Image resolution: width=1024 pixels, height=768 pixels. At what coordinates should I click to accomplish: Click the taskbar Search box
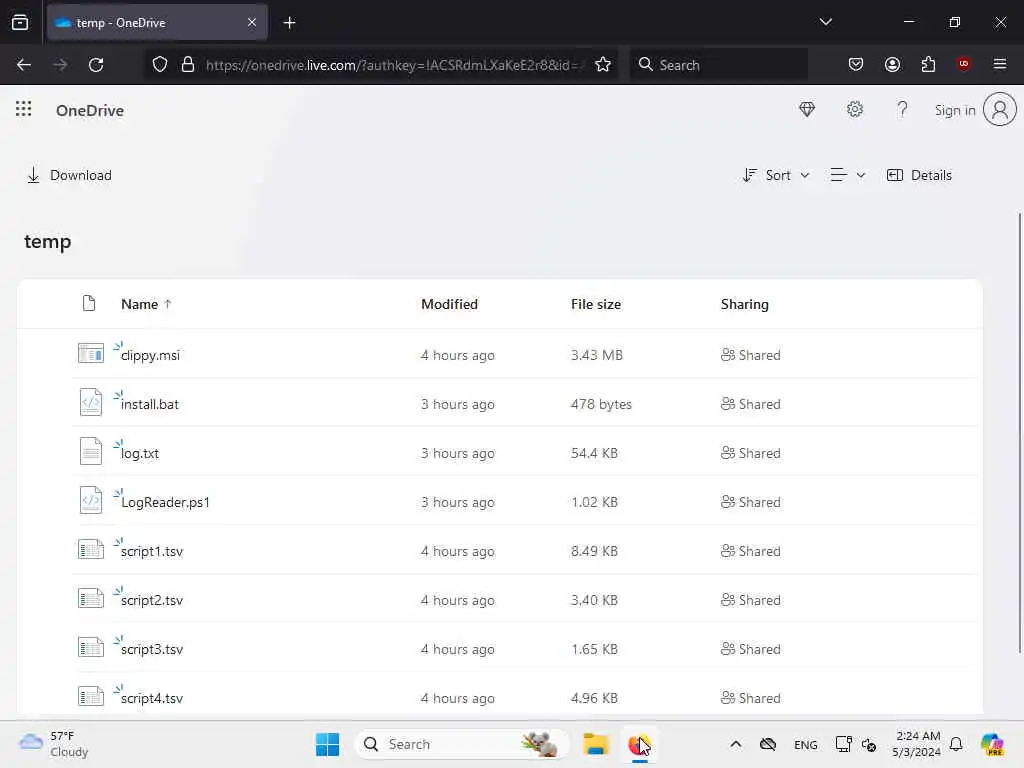coord(461,744)
